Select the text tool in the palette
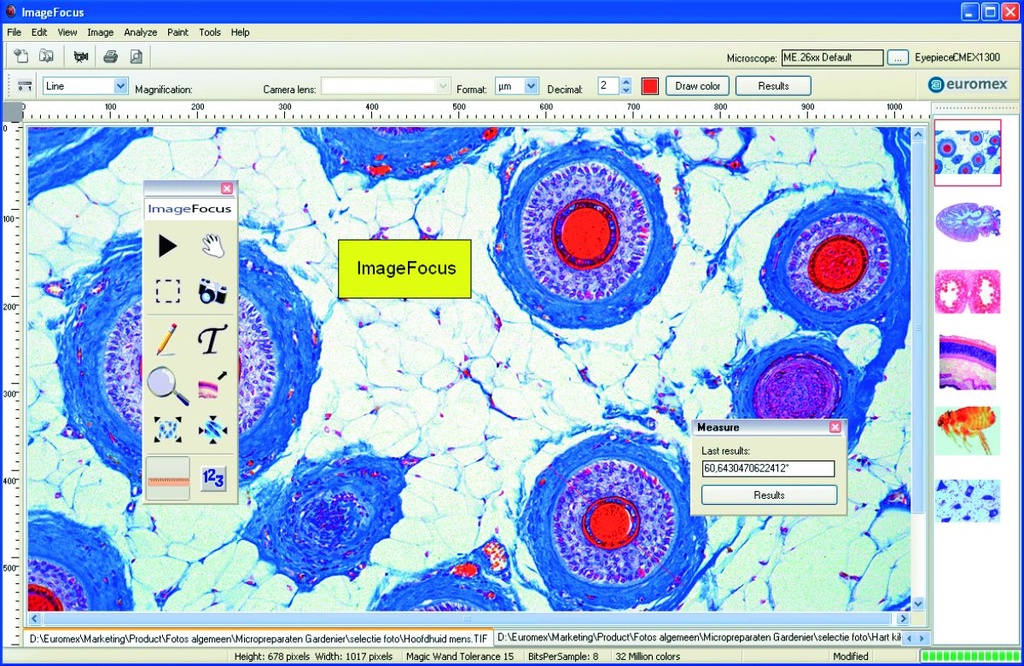Image resolution: width=1024 pixels, height=666 pixels. (x=212, y=340)
